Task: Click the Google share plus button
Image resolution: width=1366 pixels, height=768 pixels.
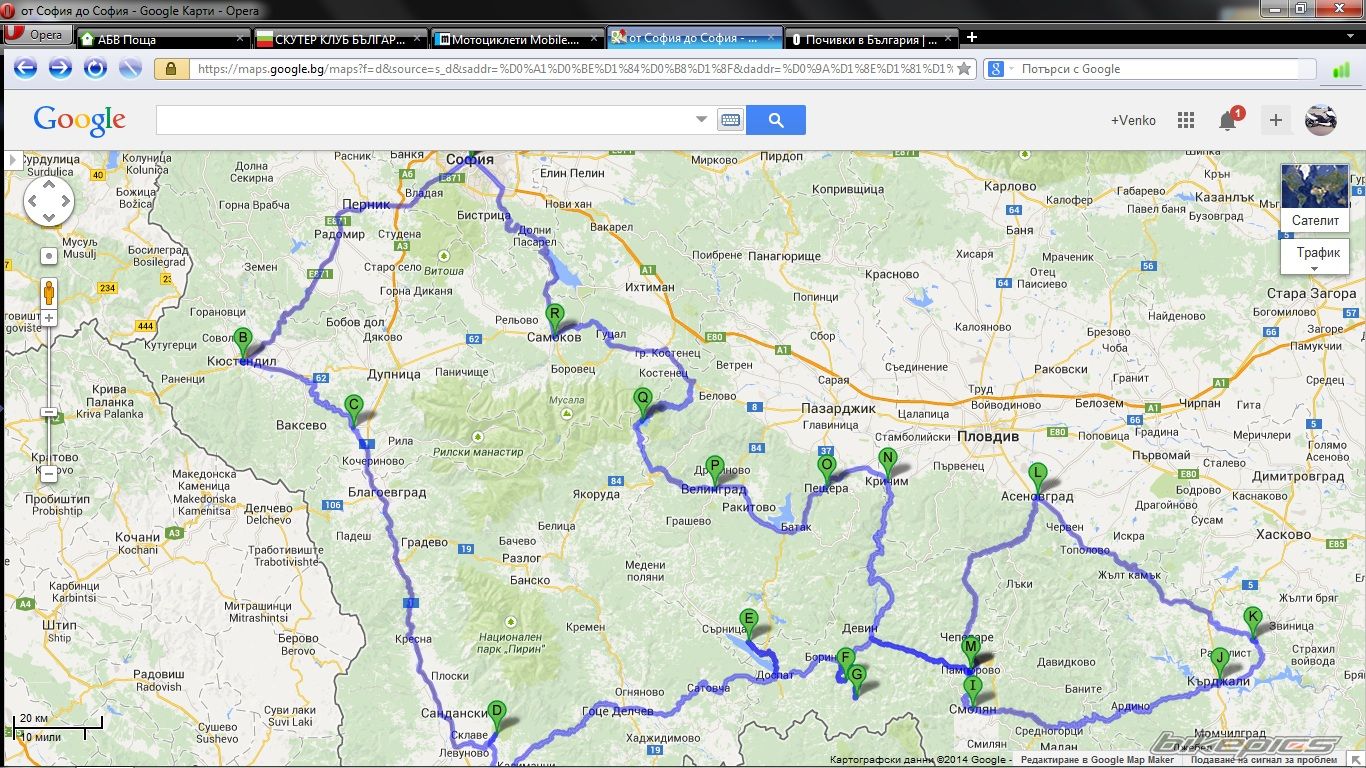Action: (1275, 120)
